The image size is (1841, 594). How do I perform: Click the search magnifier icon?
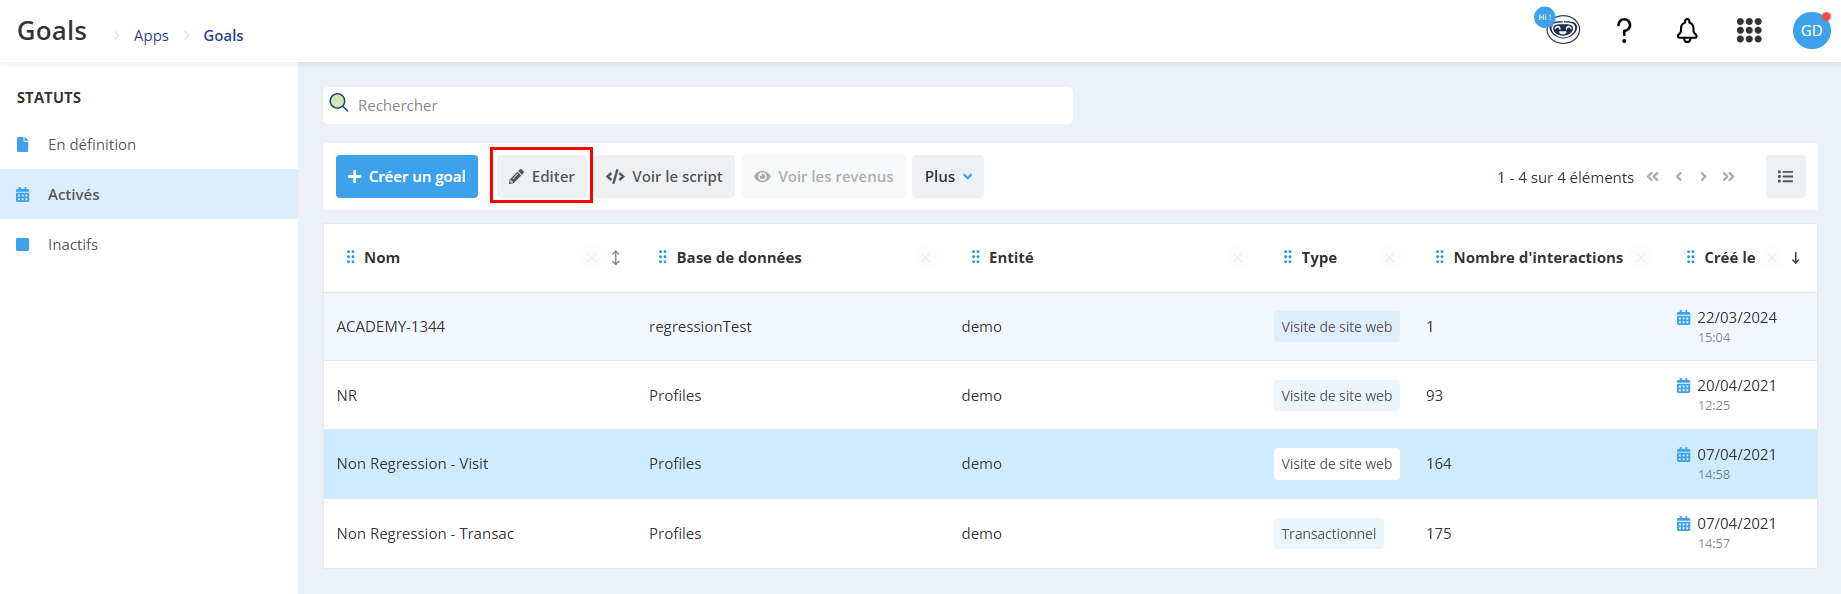[x=339, y=103]
